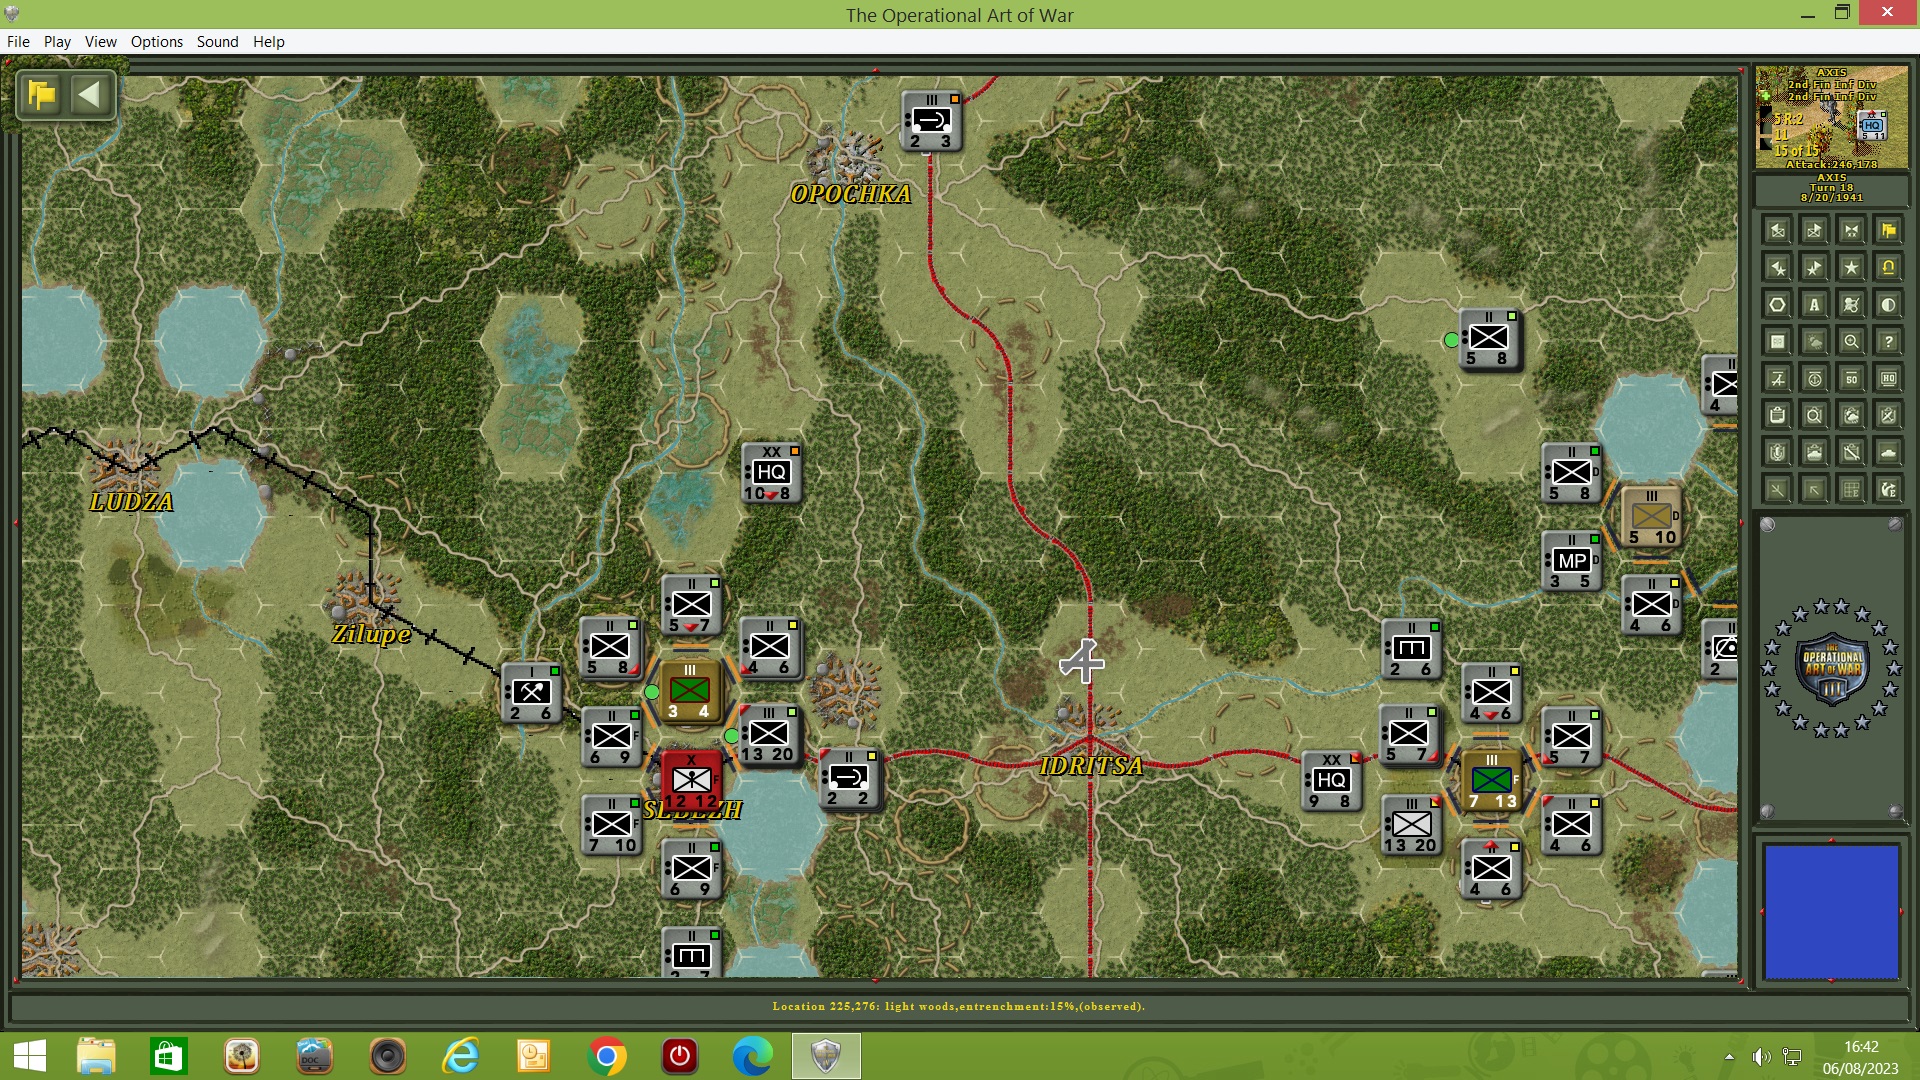Click the star with left arrow icon

[1777, 268]
